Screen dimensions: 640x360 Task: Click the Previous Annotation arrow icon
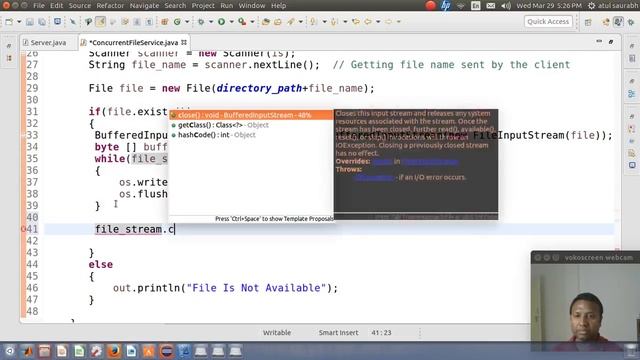tap(335, 22)
